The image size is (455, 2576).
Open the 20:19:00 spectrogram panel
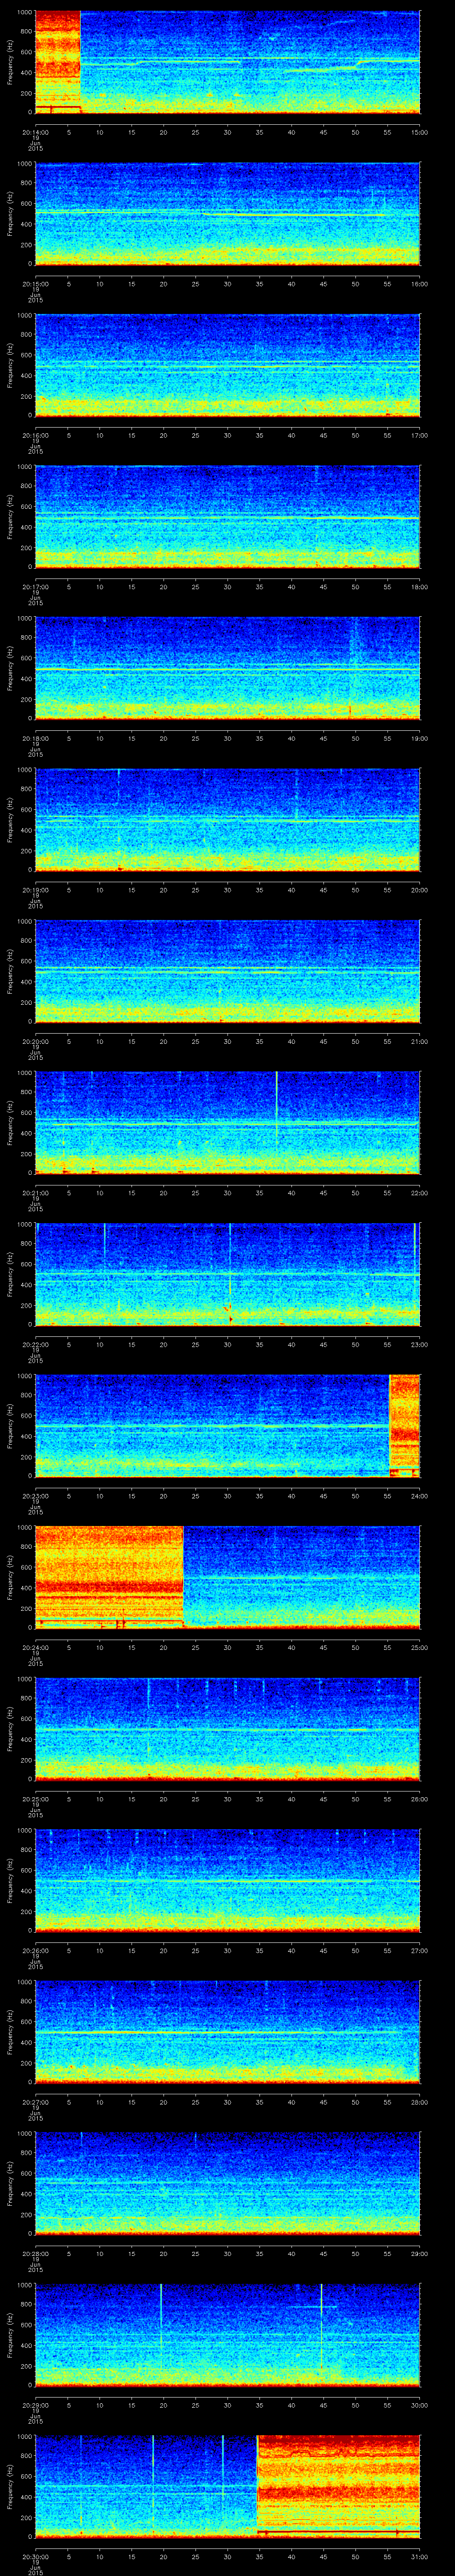point(227,820)
